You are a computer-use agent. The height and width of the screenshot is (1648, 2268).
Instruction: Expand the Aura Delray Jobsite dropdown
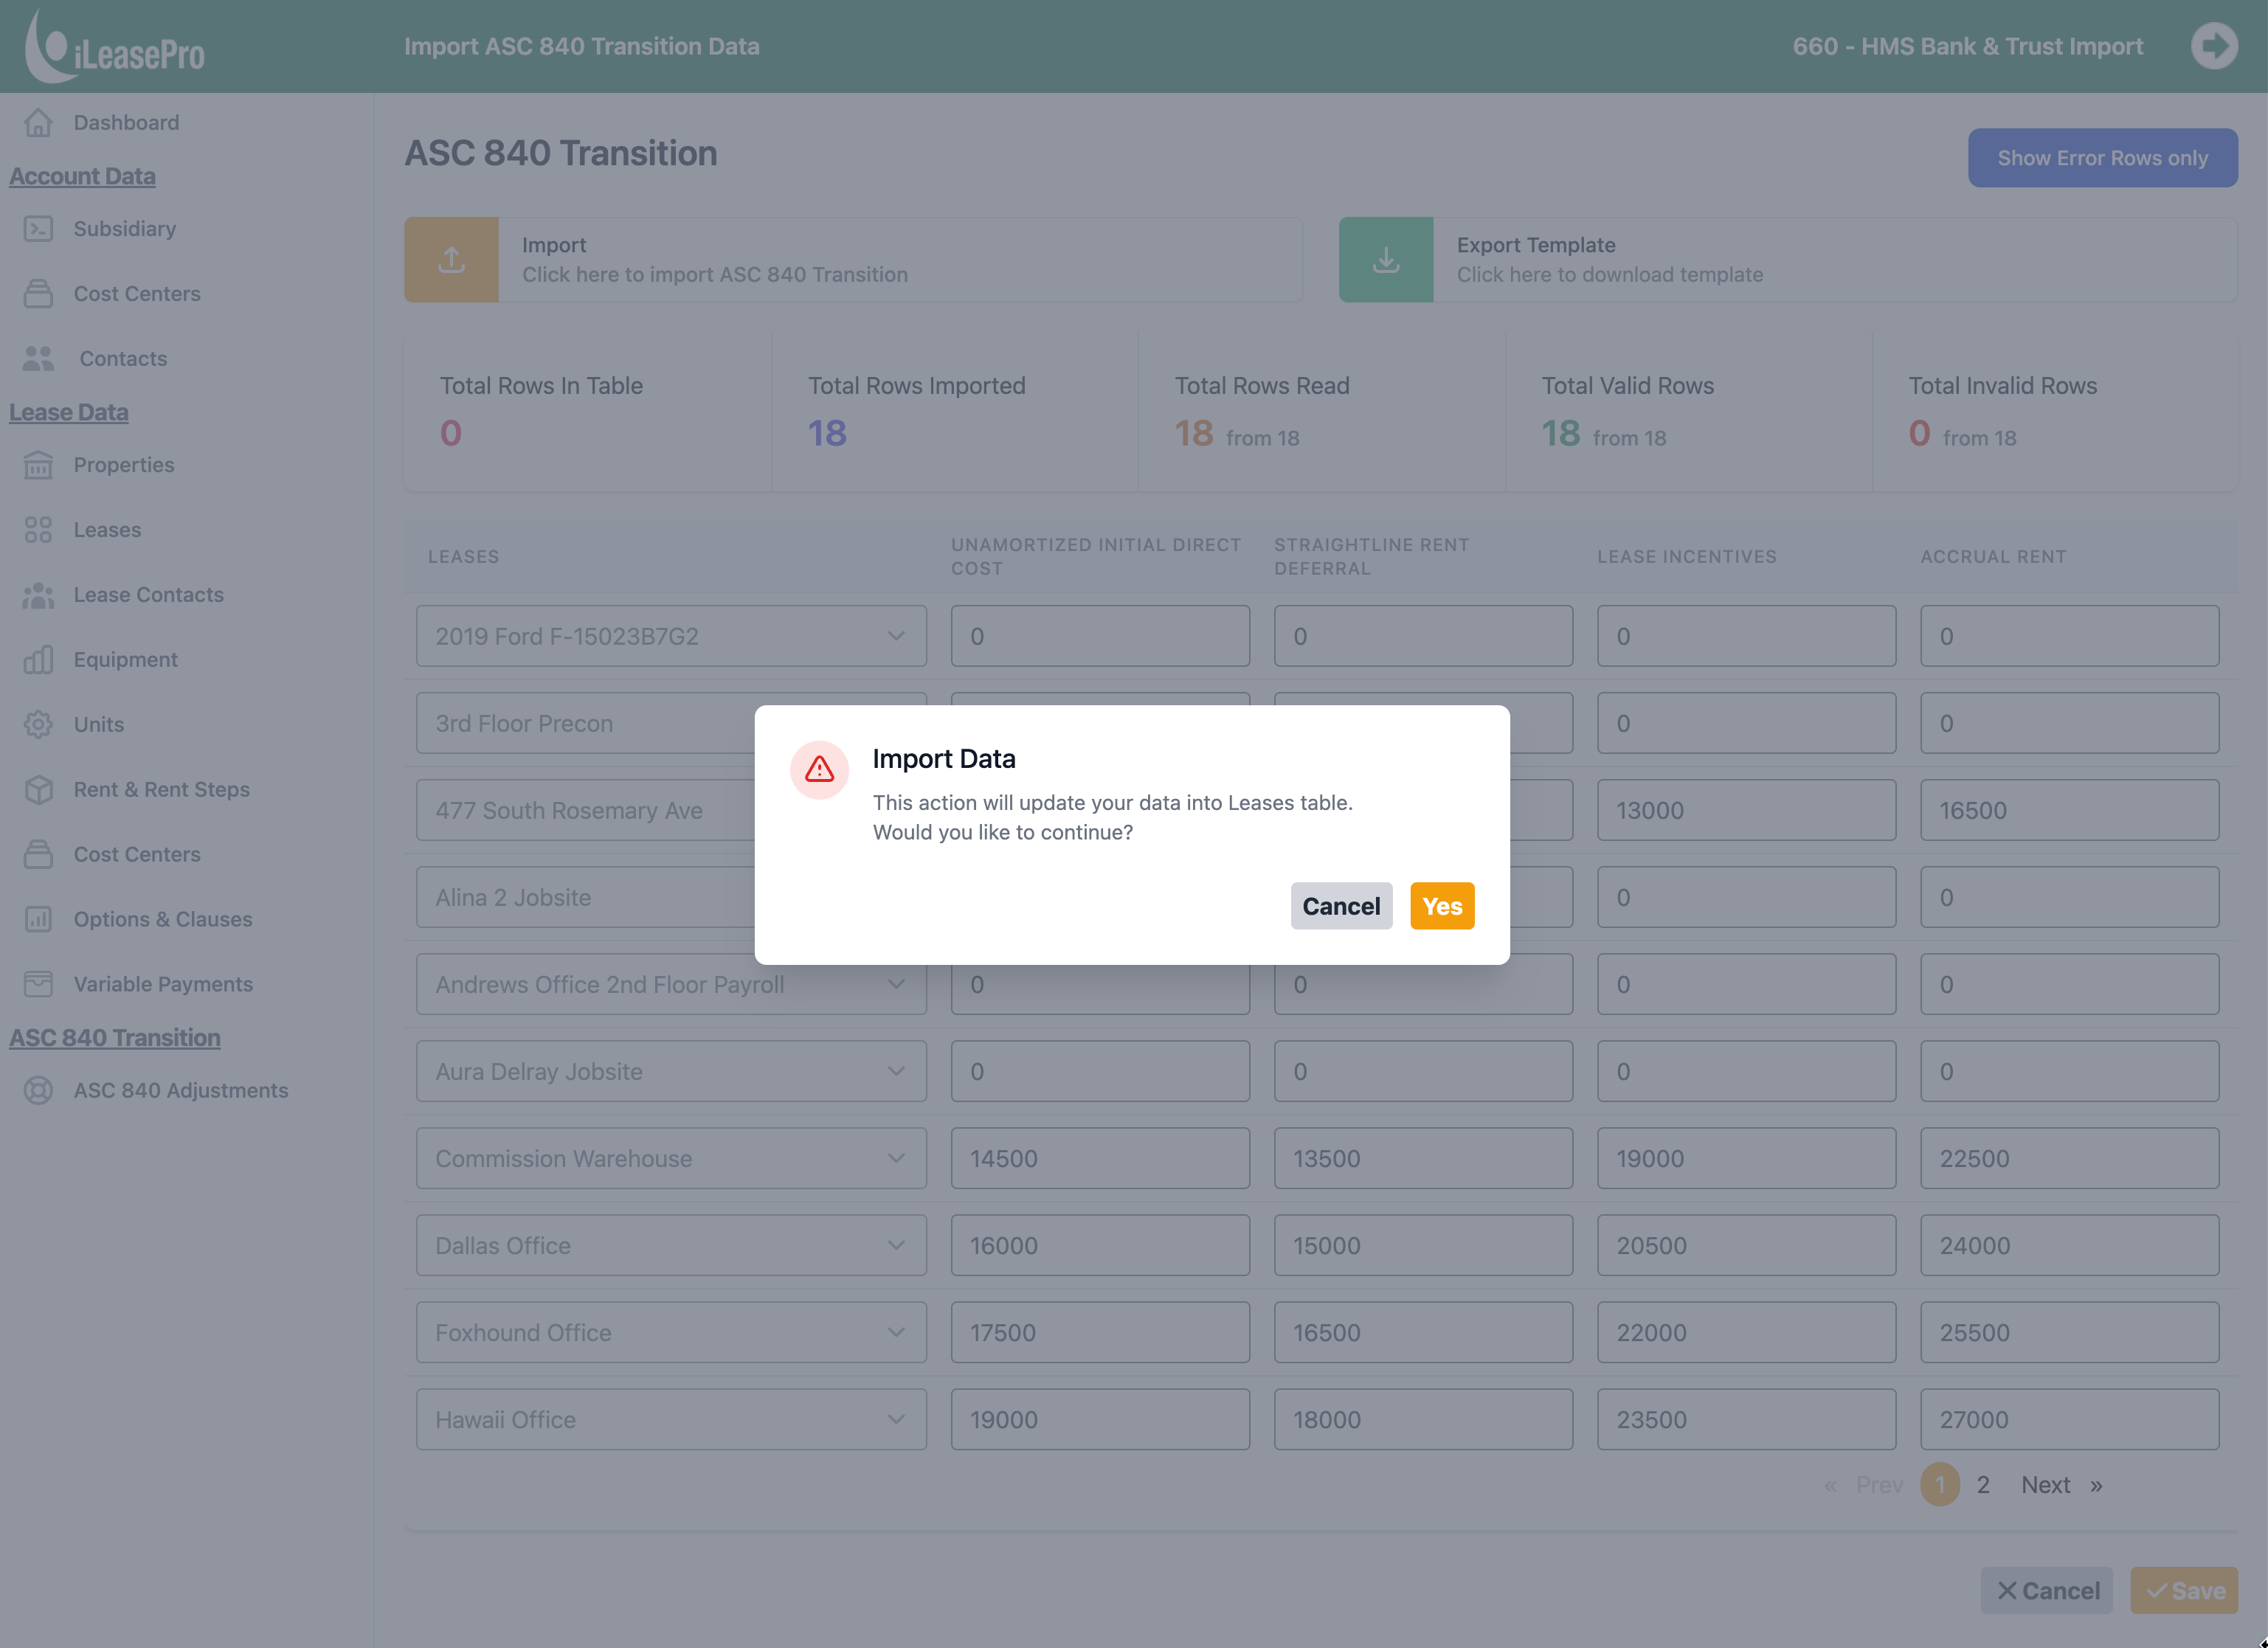tap(671, 1071)
